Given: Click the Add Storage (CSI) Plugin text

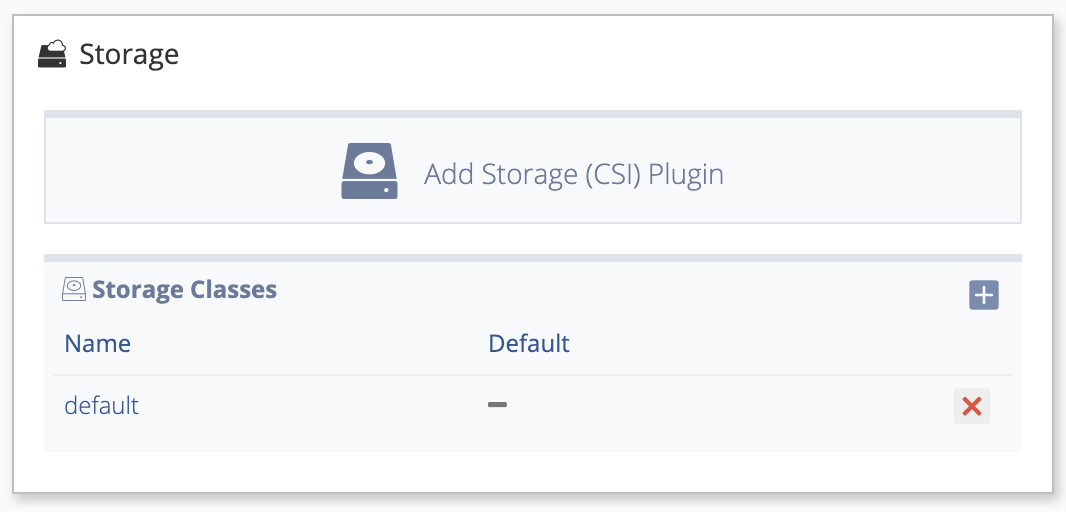Looking at the screenshot, I should tap(574, 174).
